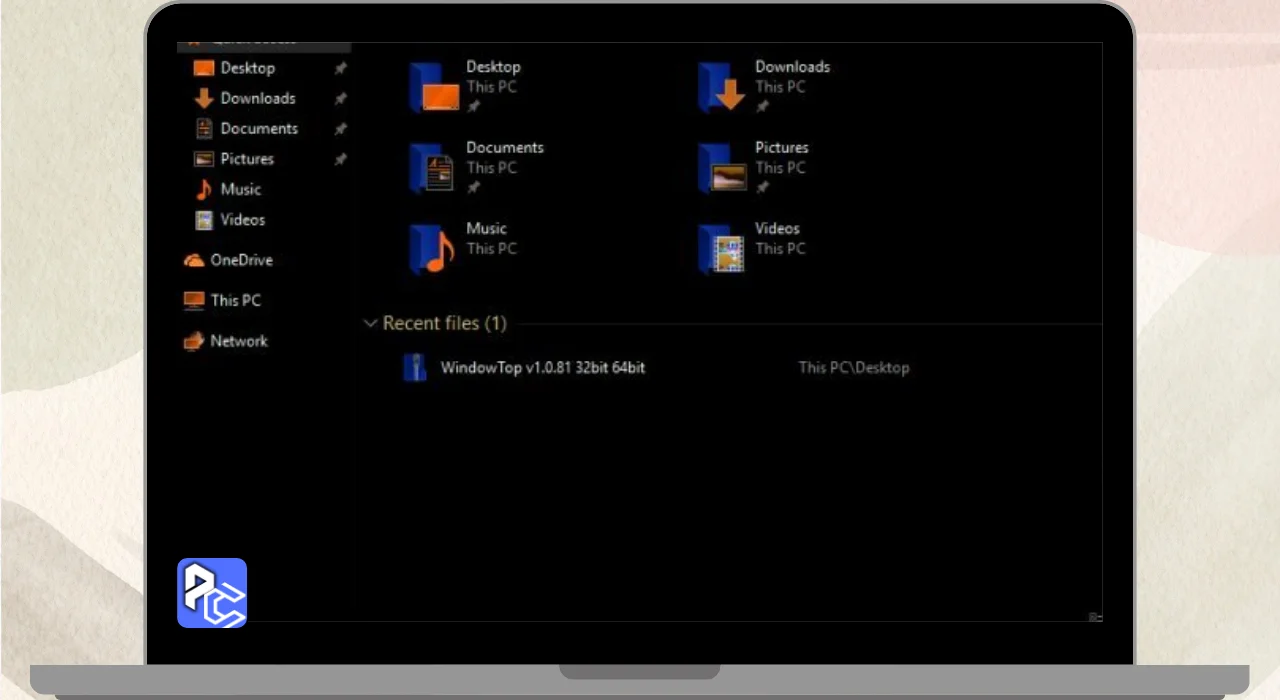Viewport: 1280px width, 700px height.
Task: Click the Music folder name label in main pane
Action: [486, 229]
